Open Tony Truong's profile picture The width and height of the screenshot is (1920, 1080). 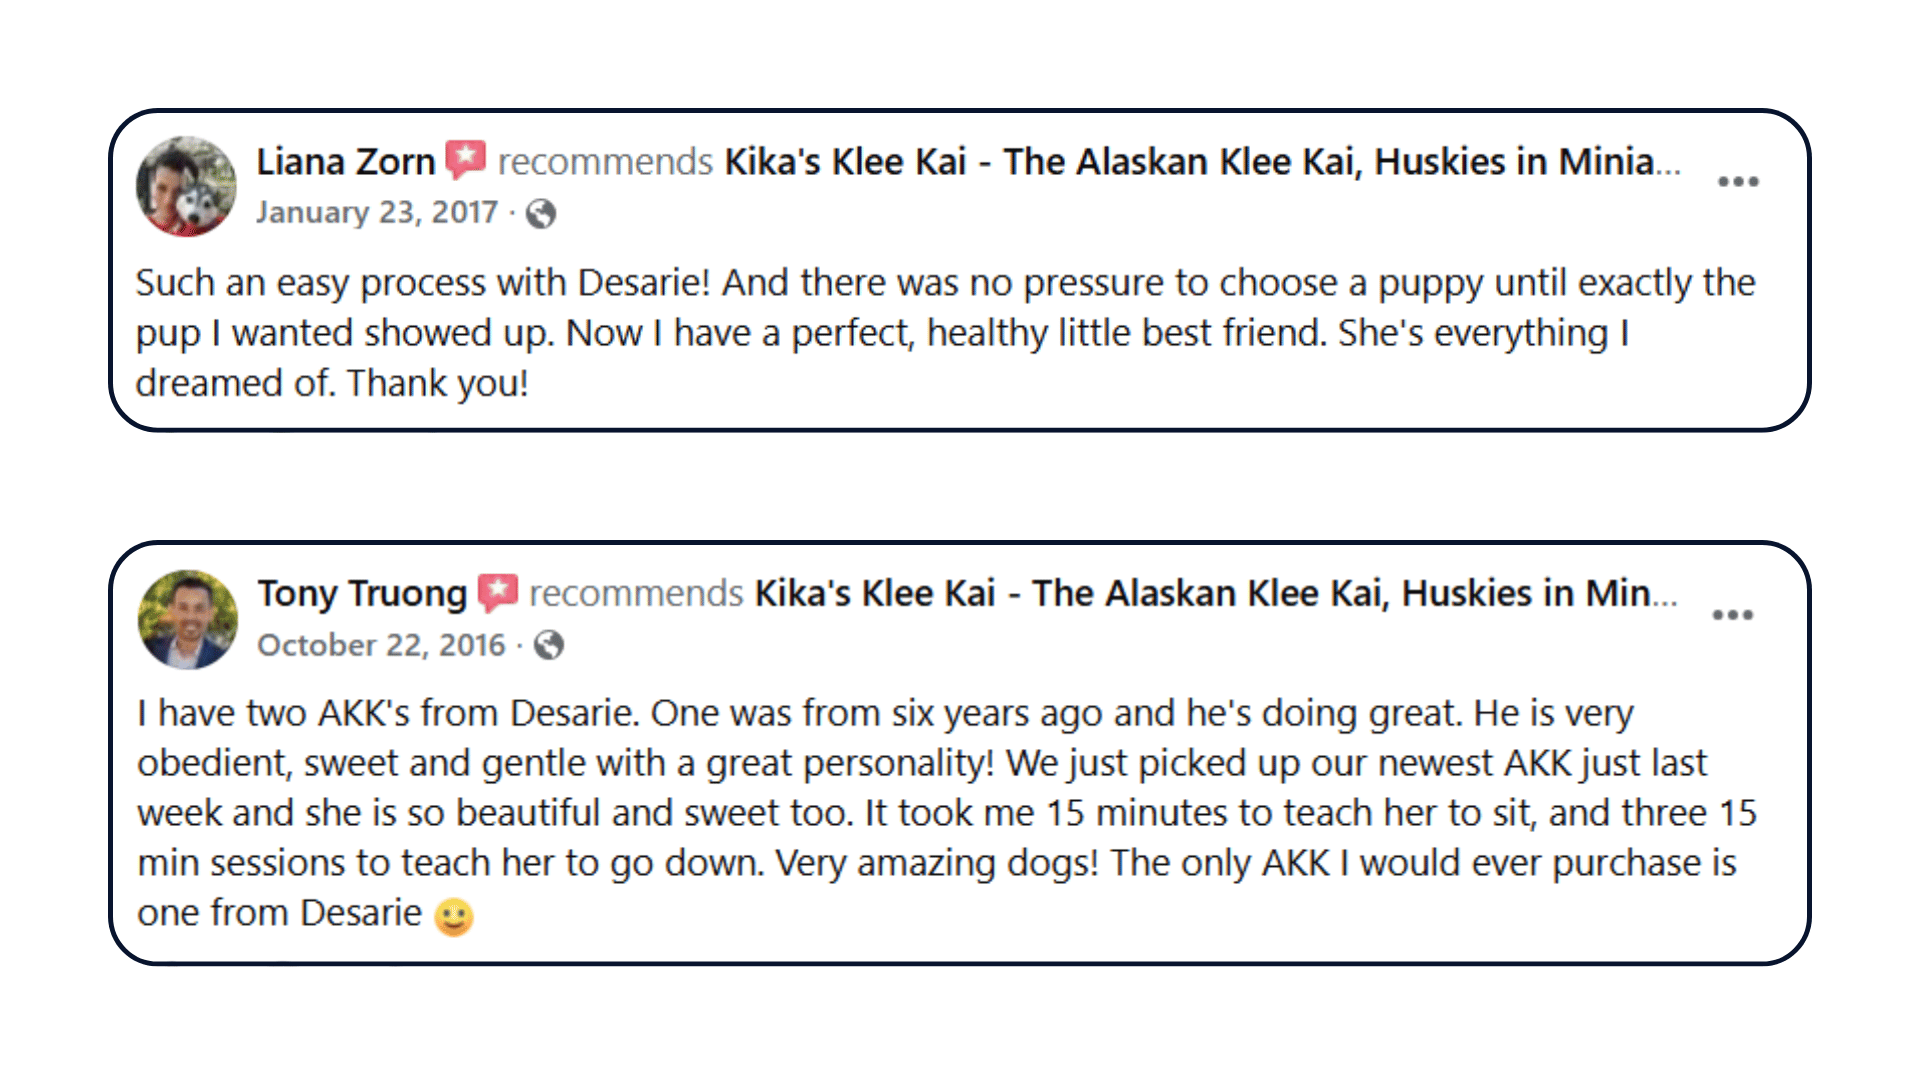point(188,619)
